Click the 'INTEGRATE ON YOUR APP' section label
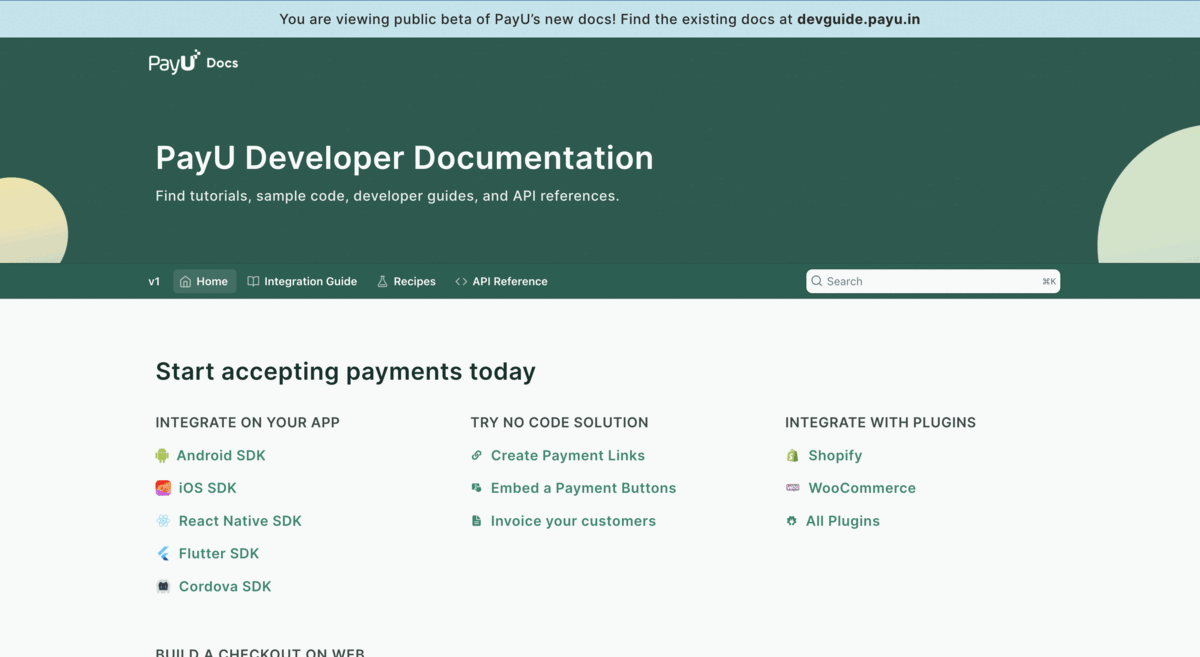Image resolution: width=1200 pixels, height=657 pixels. click(x=247, y=423)
